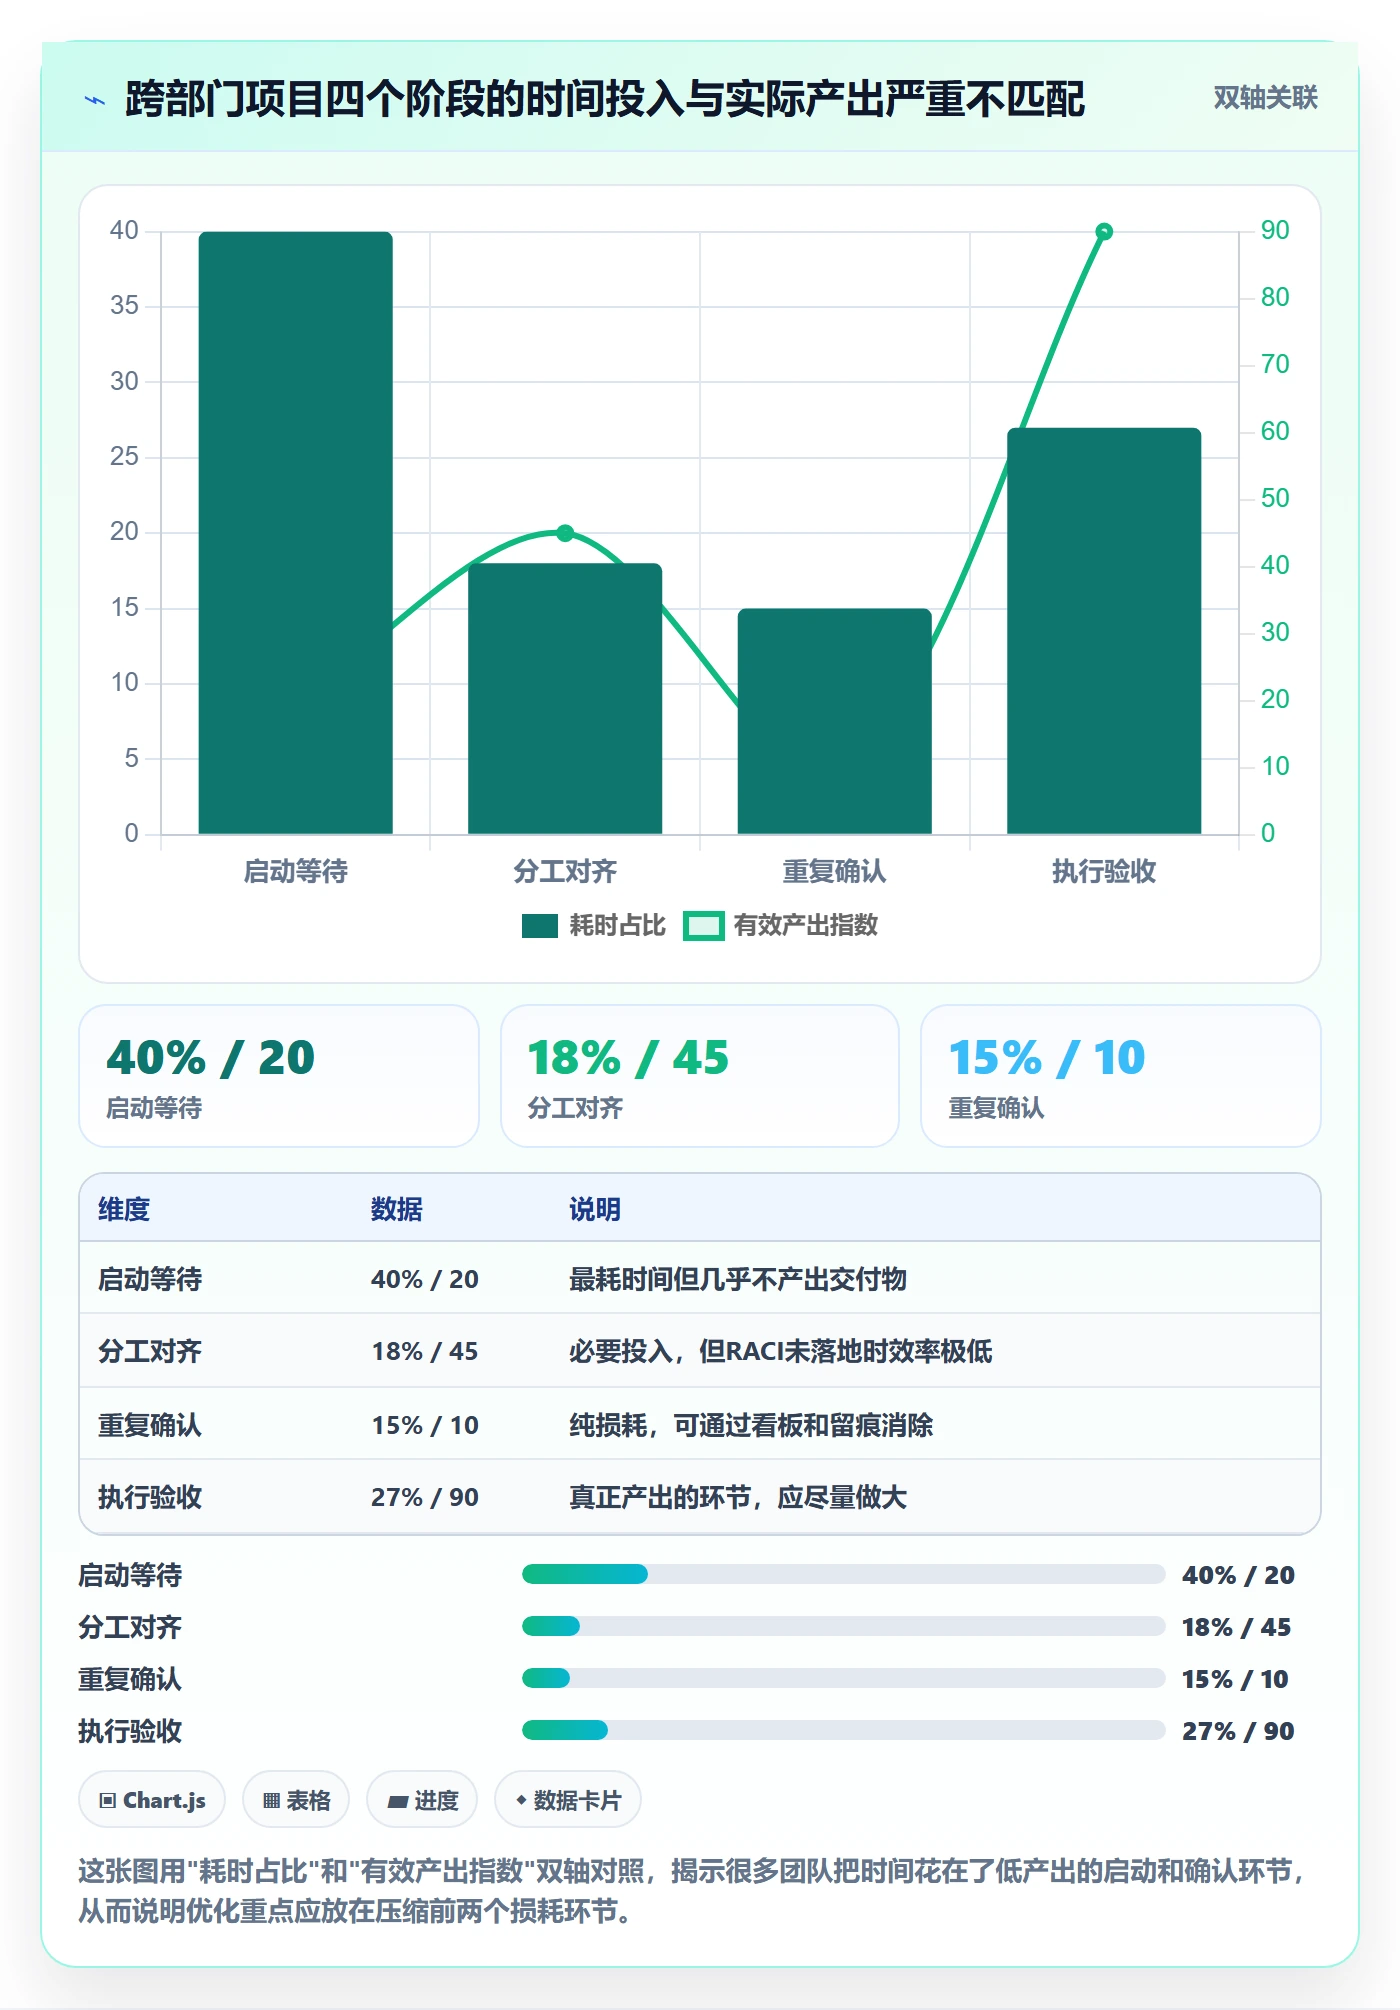1400x2010 pixels.
Task: Click the 分工对齐 progress bar
Action: 843,1627
